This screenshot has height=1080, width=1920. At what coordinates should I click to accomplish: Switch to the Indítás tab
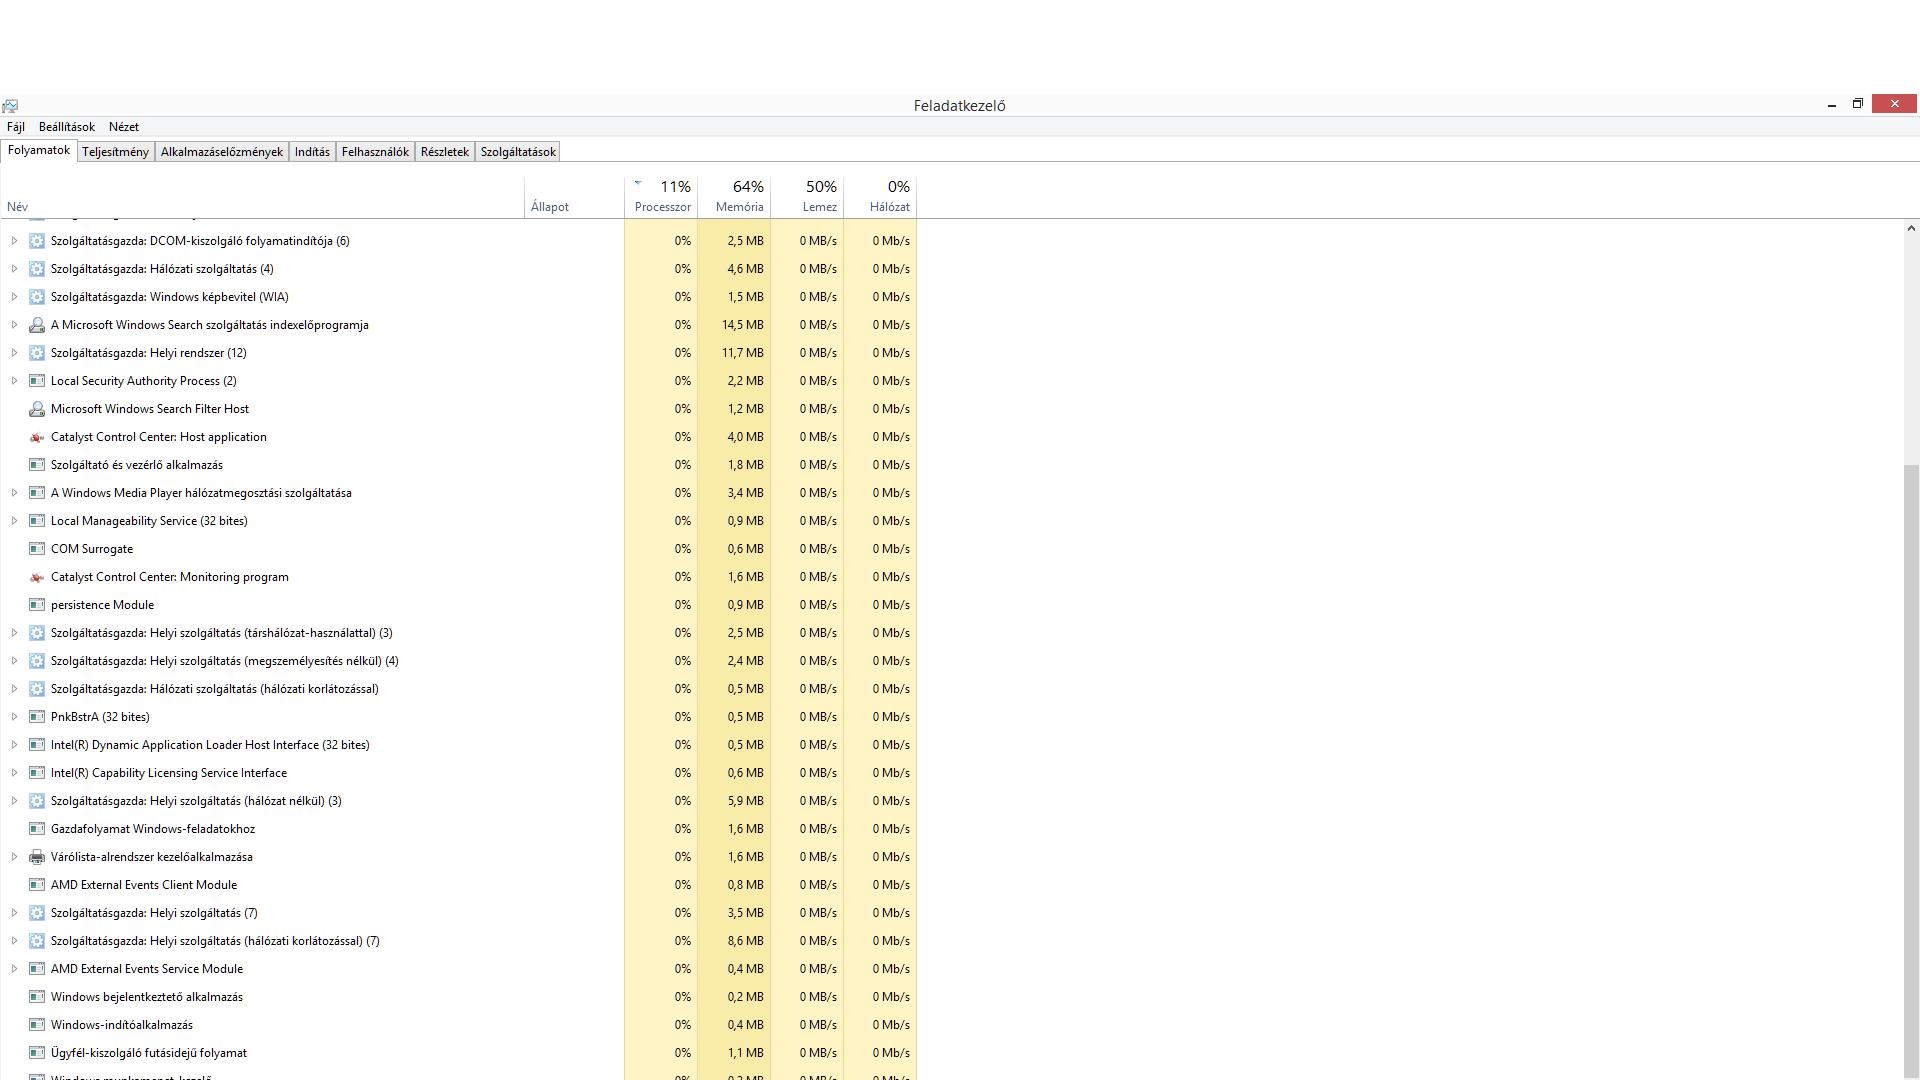[312, 152]
